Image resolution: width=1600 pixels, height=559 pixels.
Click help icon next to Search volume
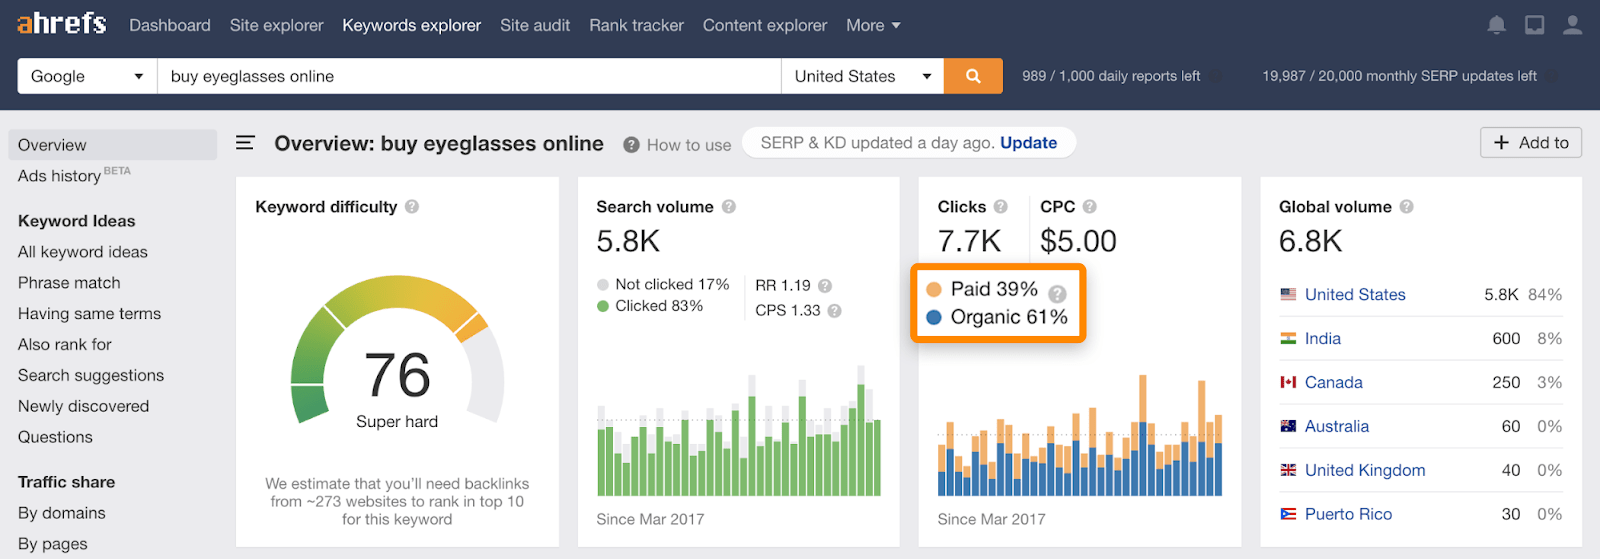point(729,207)
